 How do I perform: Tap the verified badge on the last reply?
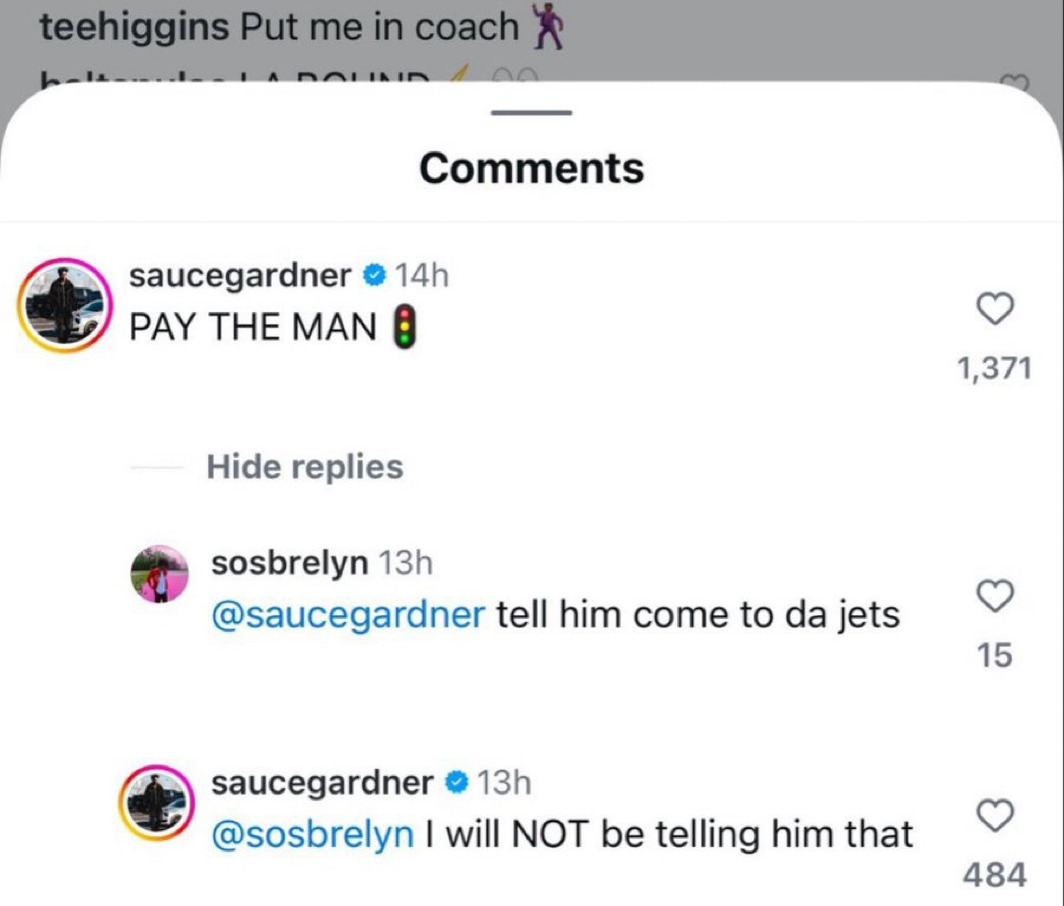(x=457, y=783)
